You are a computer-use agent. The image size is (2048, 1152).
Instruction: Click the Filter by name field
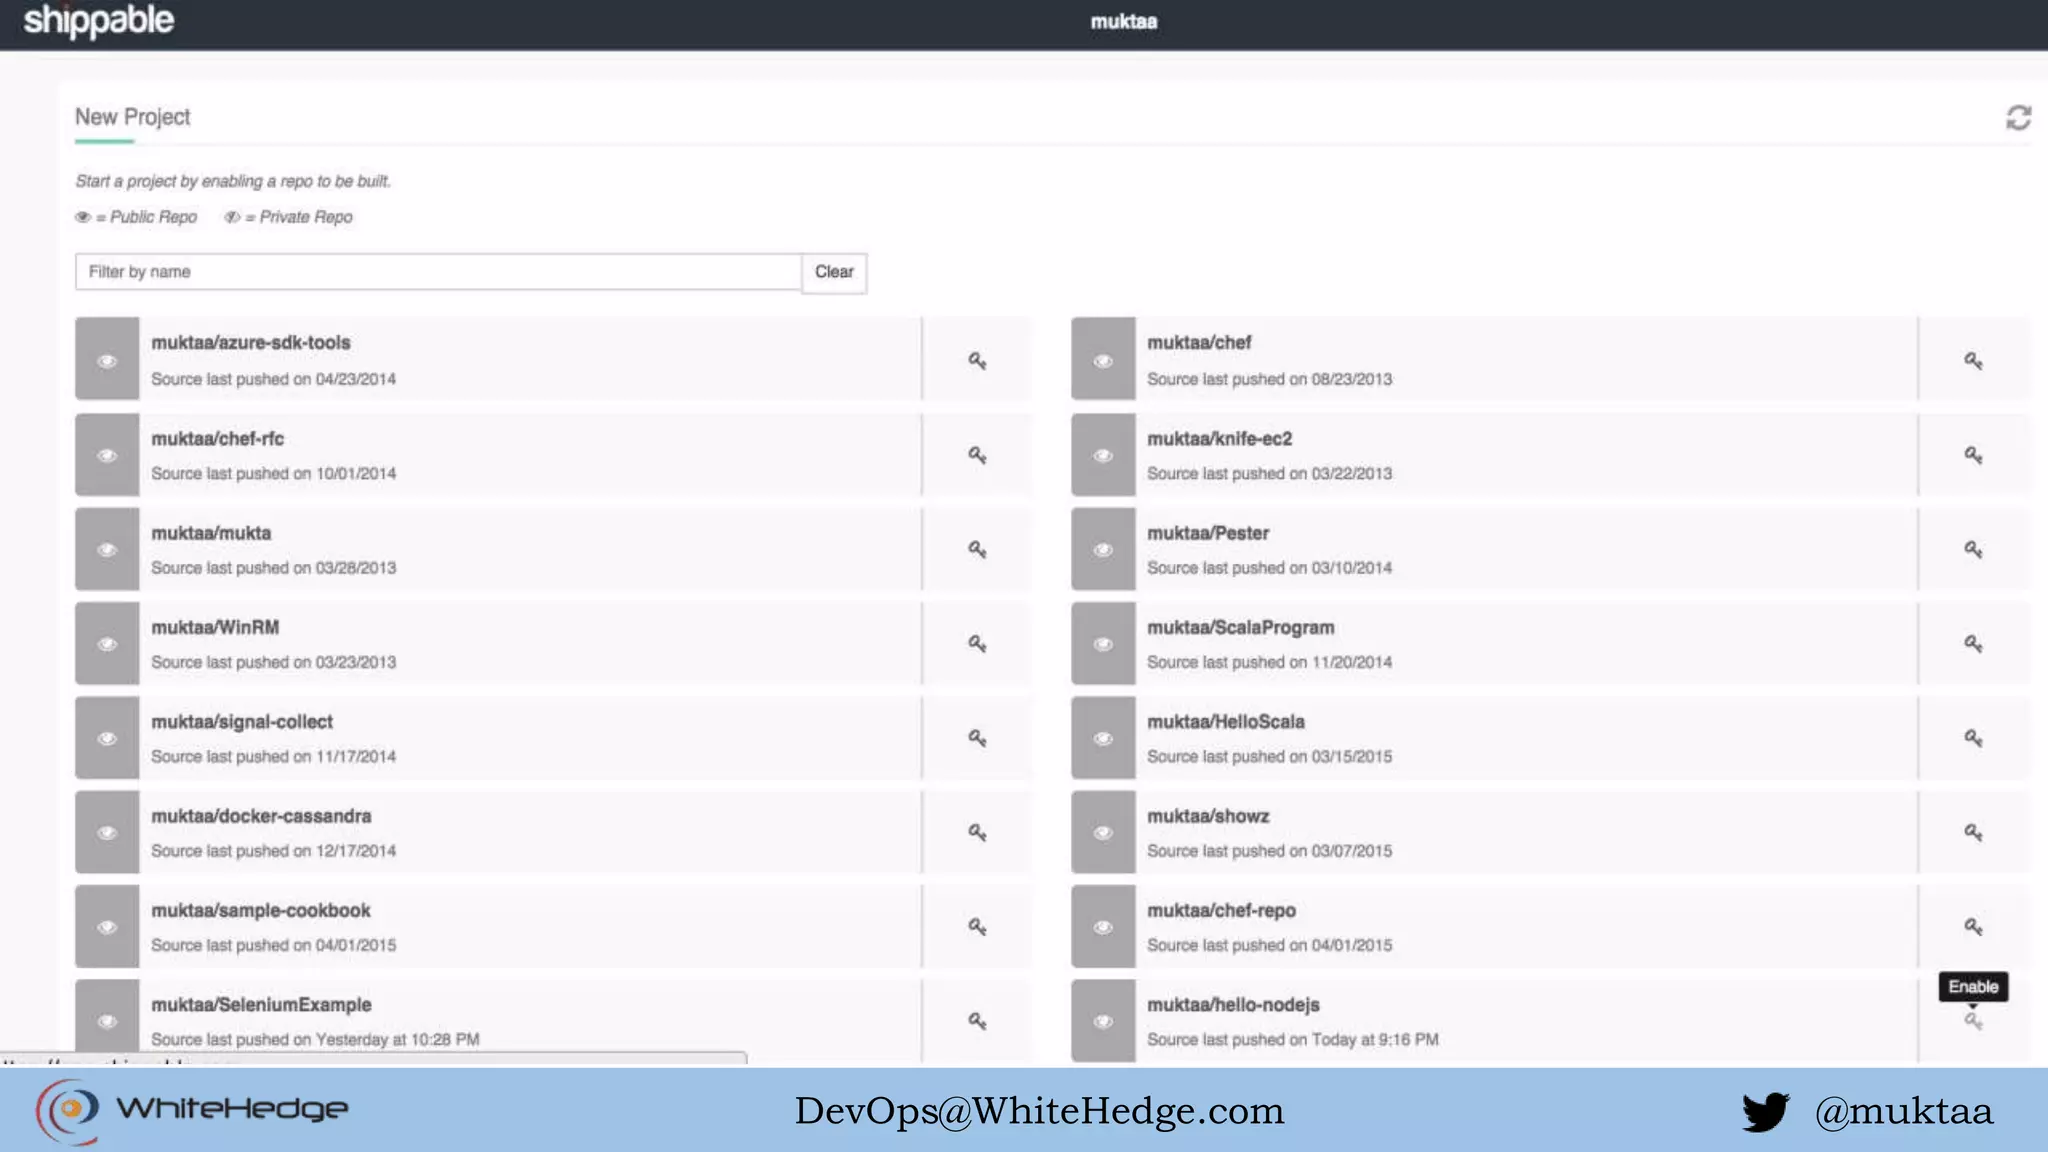[438, 272]
